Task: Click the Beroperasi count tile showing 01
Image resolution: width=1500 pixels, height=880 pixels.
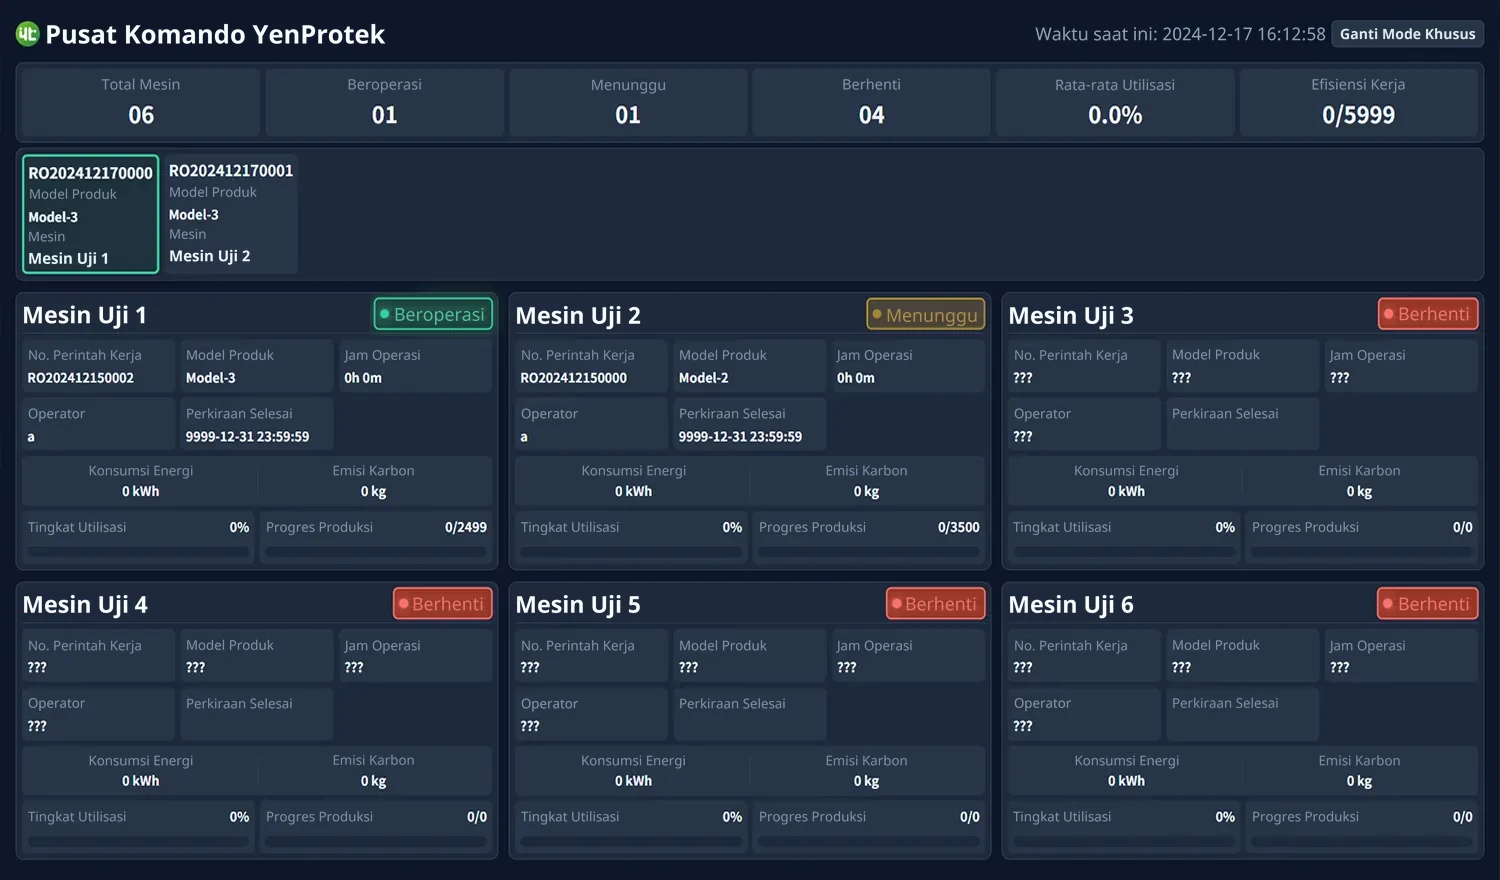Action: pos(385,102)
